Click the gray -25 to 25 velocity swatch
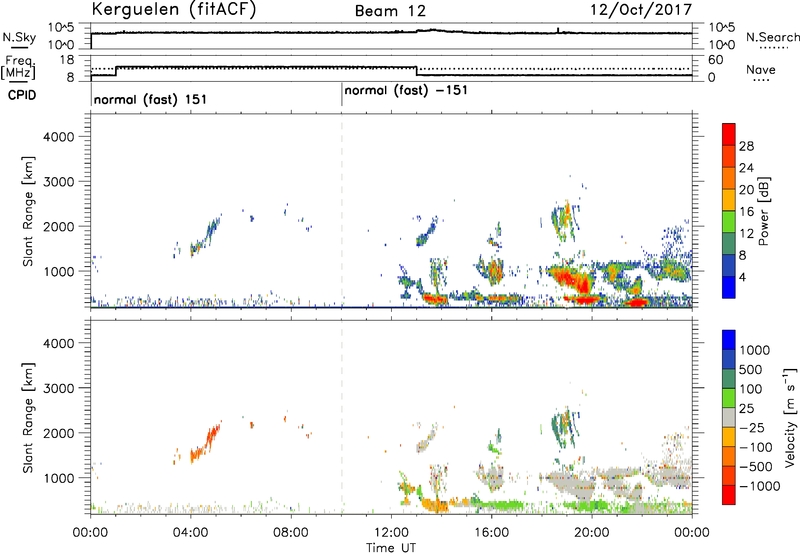 tap(729, 417)
